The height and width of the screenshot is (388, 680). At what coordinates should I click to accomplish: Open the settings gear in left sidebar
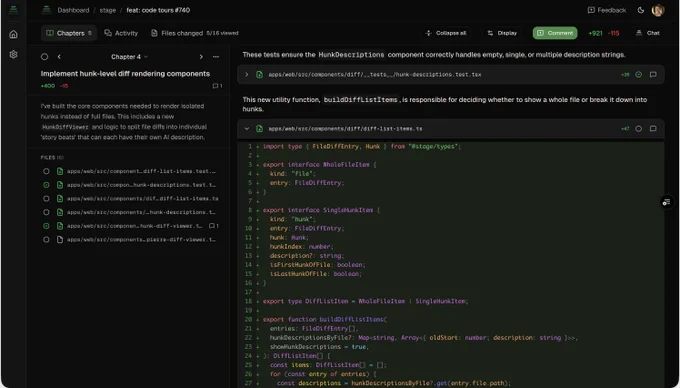(x=13, y=54)
